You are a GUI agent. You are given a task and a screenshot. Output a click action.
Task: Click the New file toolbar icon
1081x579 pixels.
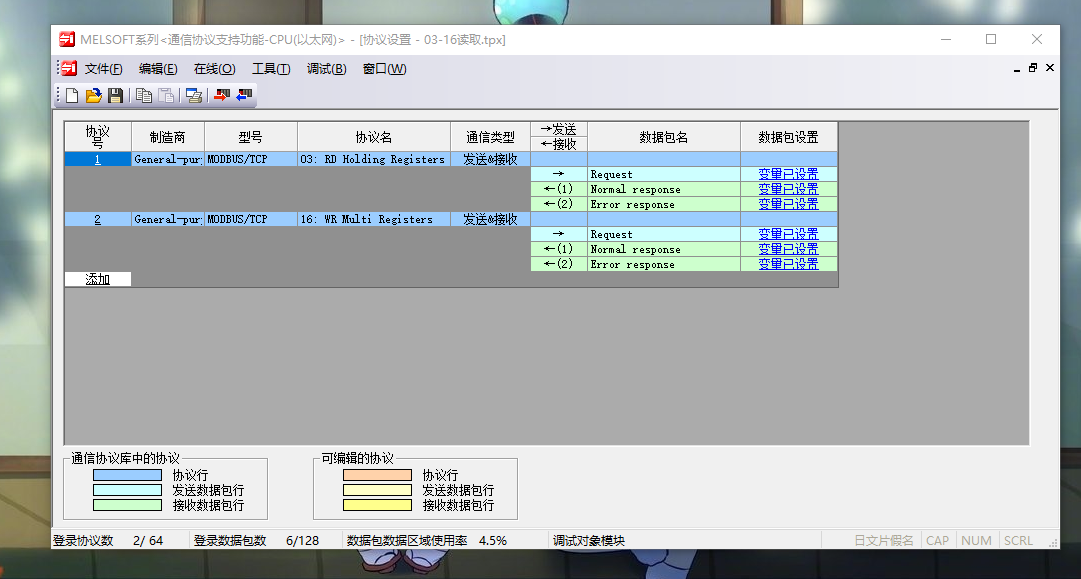[72, 96]
